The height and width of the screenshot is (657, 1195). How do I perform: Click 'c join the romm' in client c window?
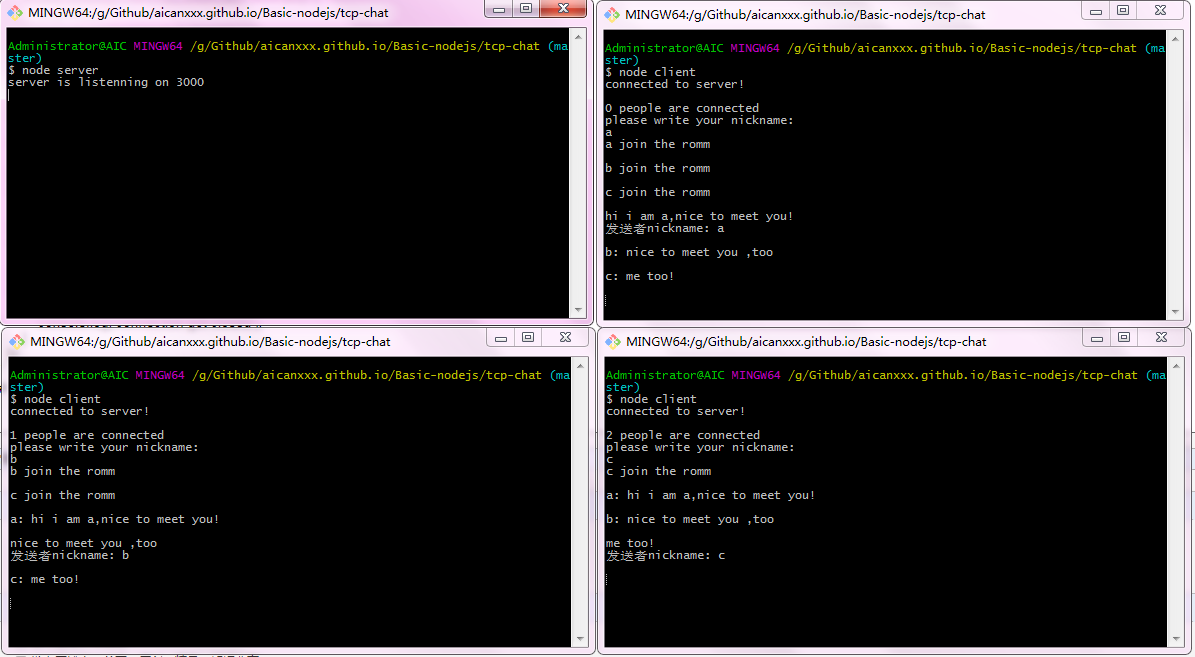click(658, 471)
